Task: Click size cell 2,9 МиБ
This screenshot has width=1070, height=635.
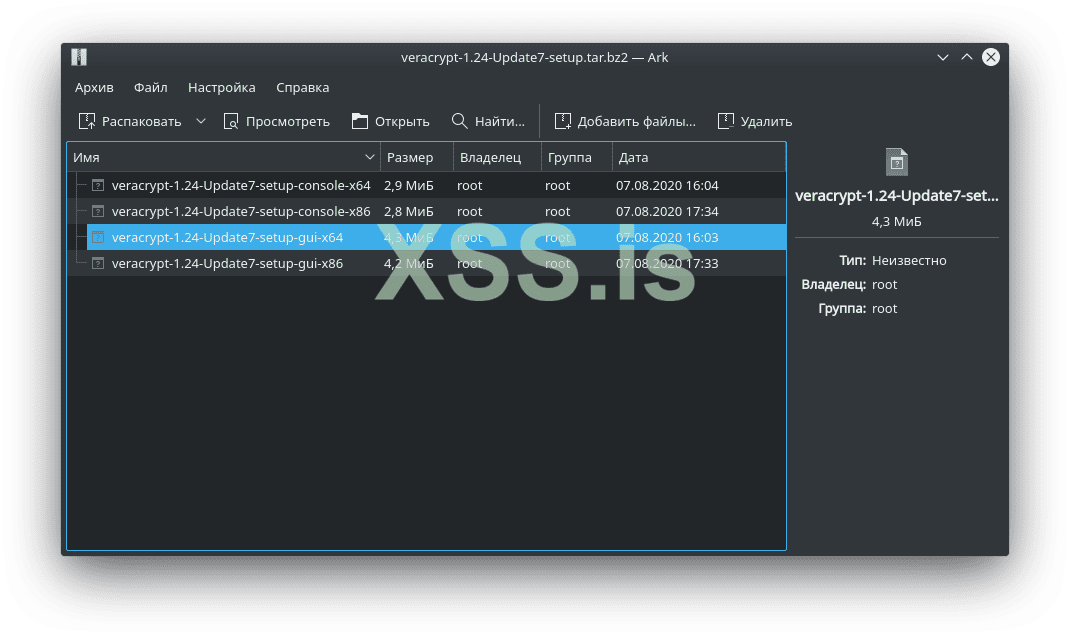Action: 408,186
